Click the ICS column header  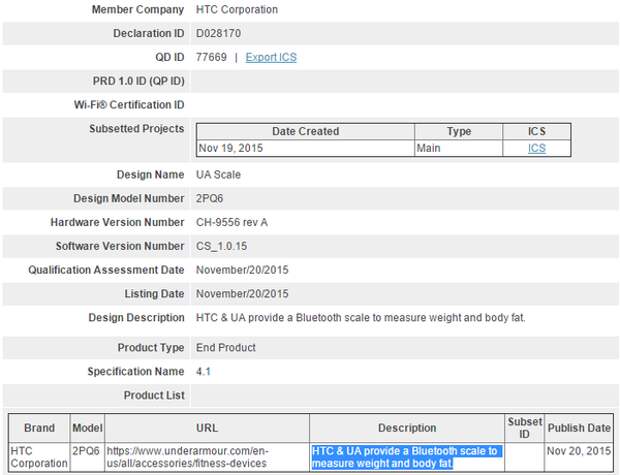click(537, 131)
